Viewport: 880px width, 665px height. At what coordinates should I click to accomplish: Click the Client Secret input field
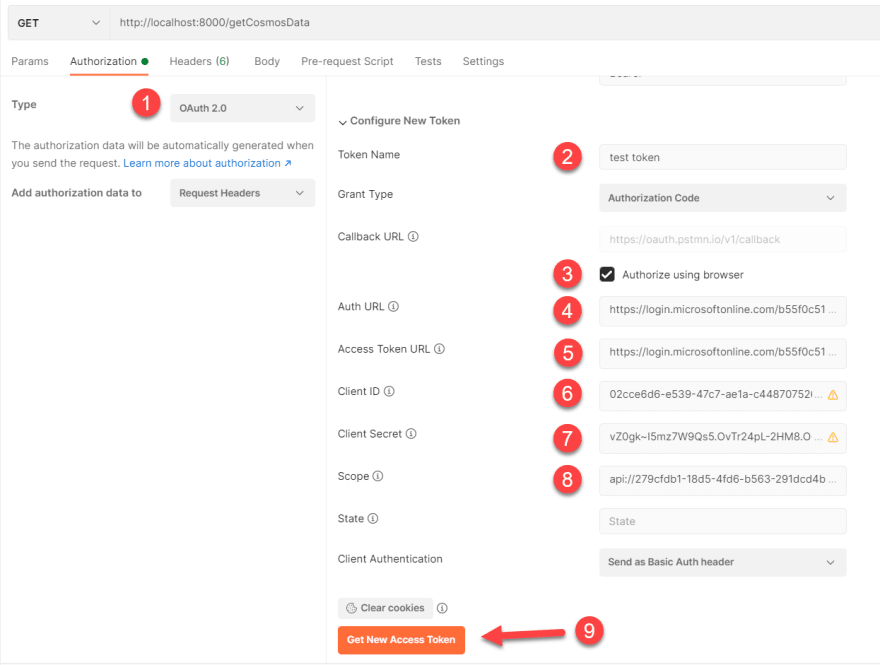[x=722, y=438]
